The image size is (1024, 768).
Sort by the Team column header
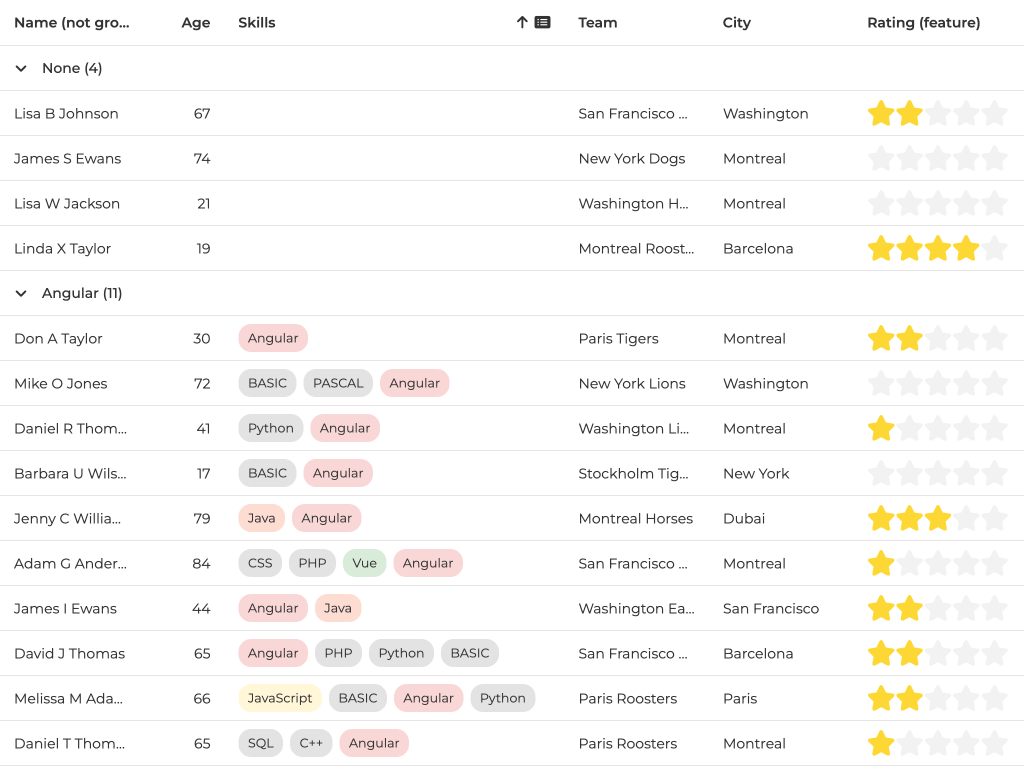(597, 22)
